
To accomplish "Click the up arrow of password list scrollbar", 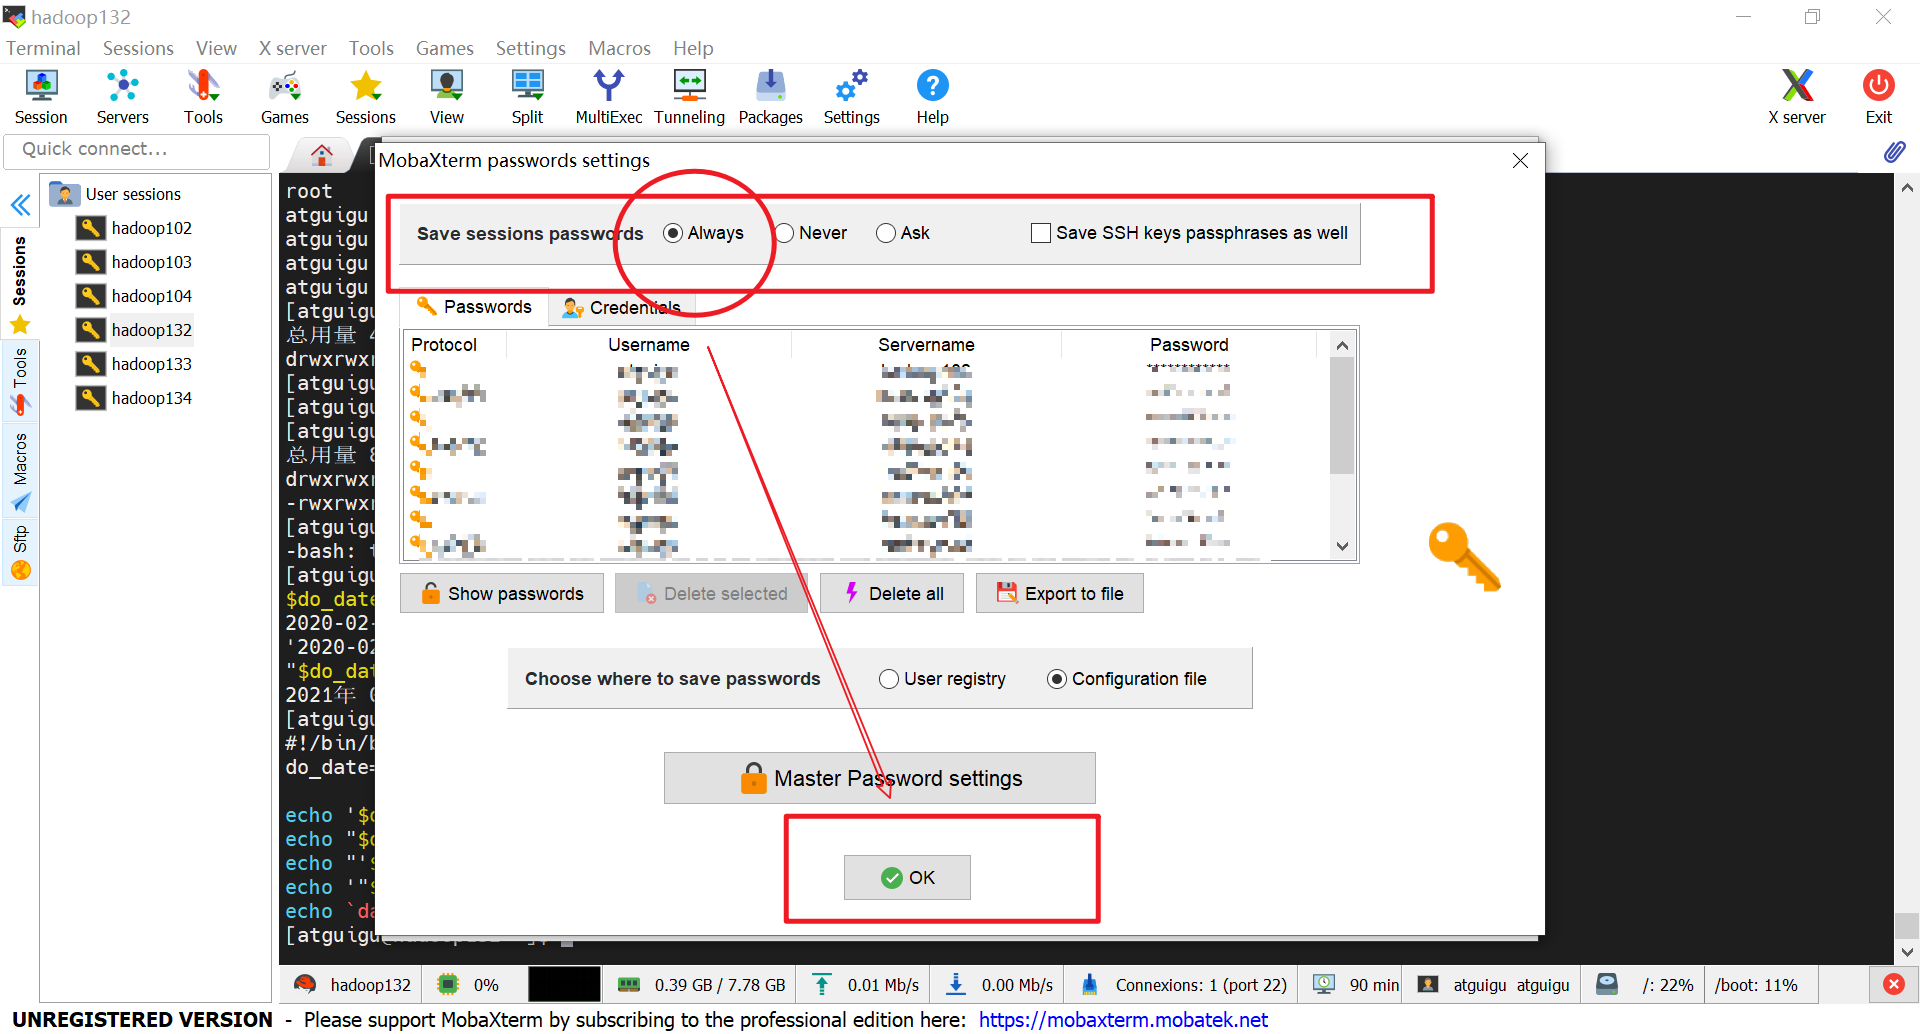I will pos(1342,345).
